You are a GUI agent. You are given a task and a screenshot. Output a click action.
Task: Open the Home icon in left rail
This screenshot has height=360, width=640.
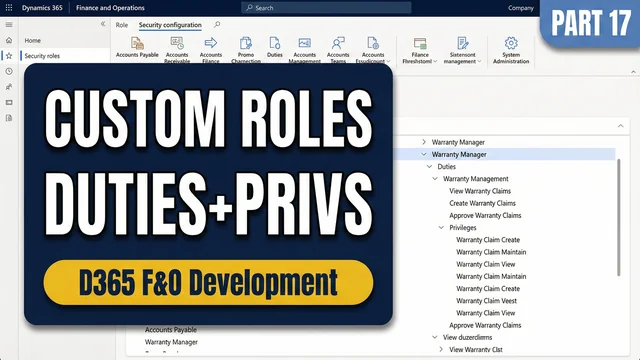click(9, 40)
